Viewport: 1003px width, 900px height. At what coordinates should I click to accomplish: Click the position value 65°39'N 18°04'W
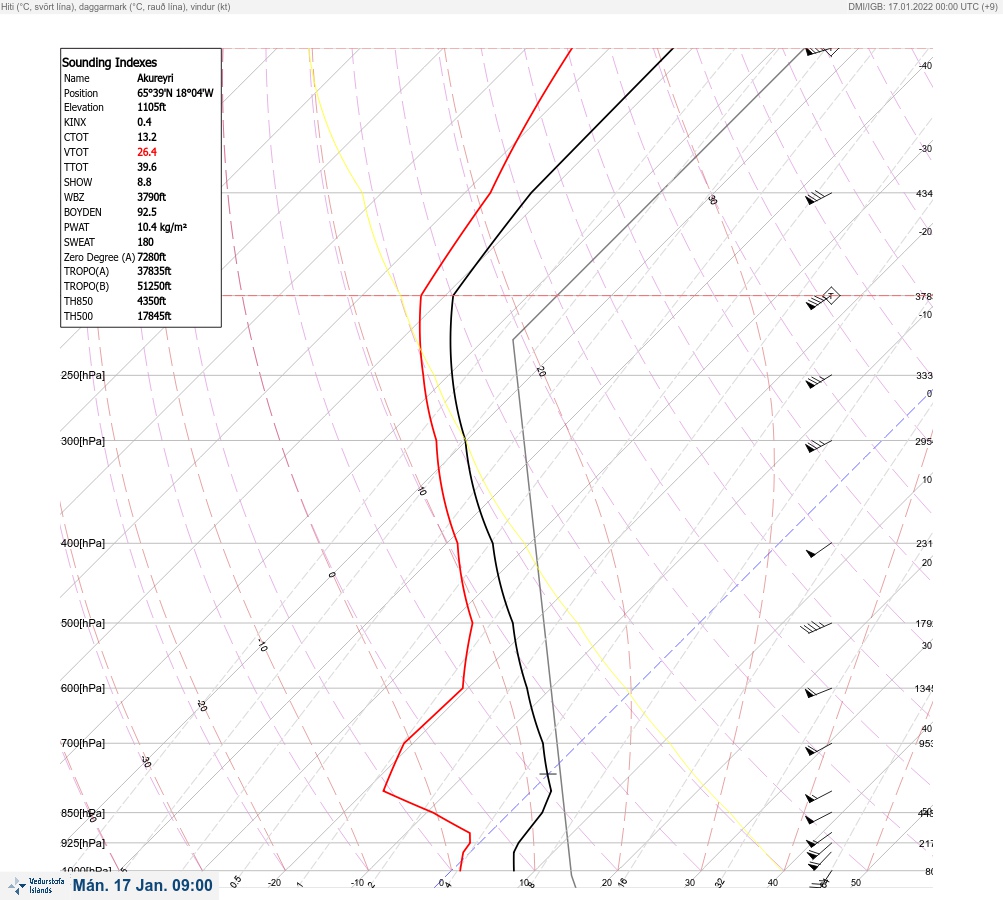point(175,93)
